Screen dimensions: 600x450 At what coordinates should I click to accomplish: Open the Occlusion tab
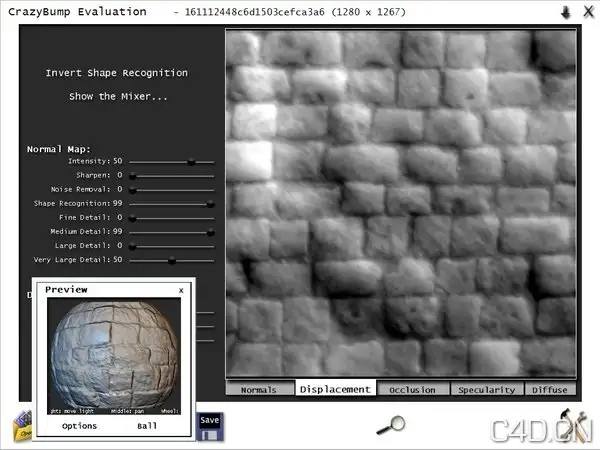(x=412, y=389)
